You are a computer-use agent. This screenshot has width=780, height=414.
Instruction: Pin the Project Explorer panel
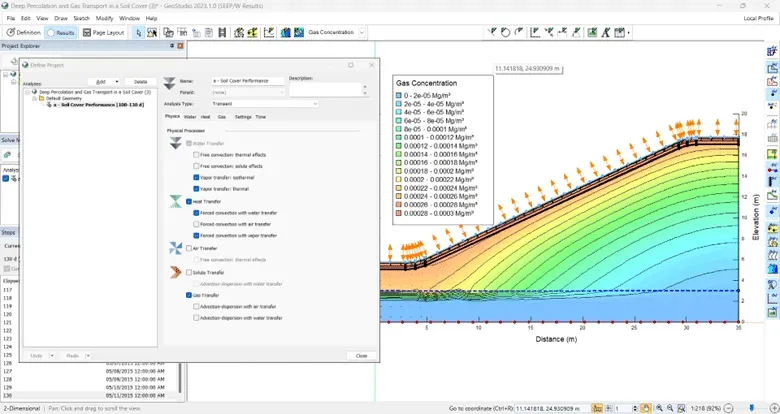171,46
